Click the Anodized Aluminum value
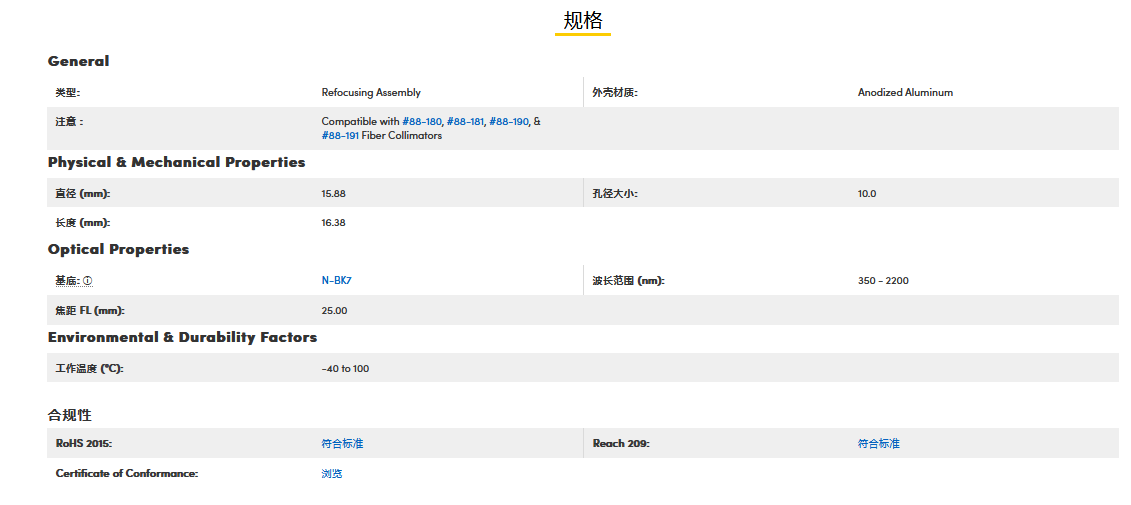The height and width of the screenshot is (505, 1131). [905, 93]
